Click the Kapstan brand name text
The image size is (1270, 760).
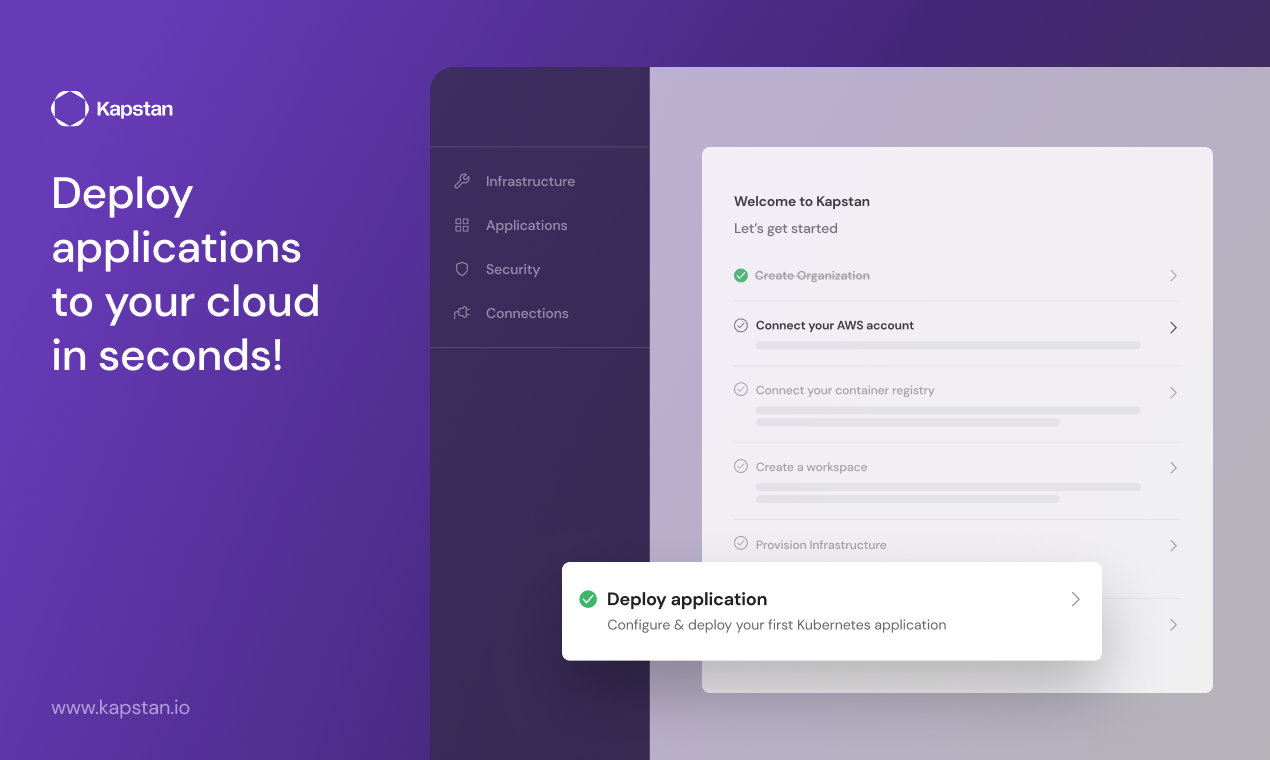point(135,109)
